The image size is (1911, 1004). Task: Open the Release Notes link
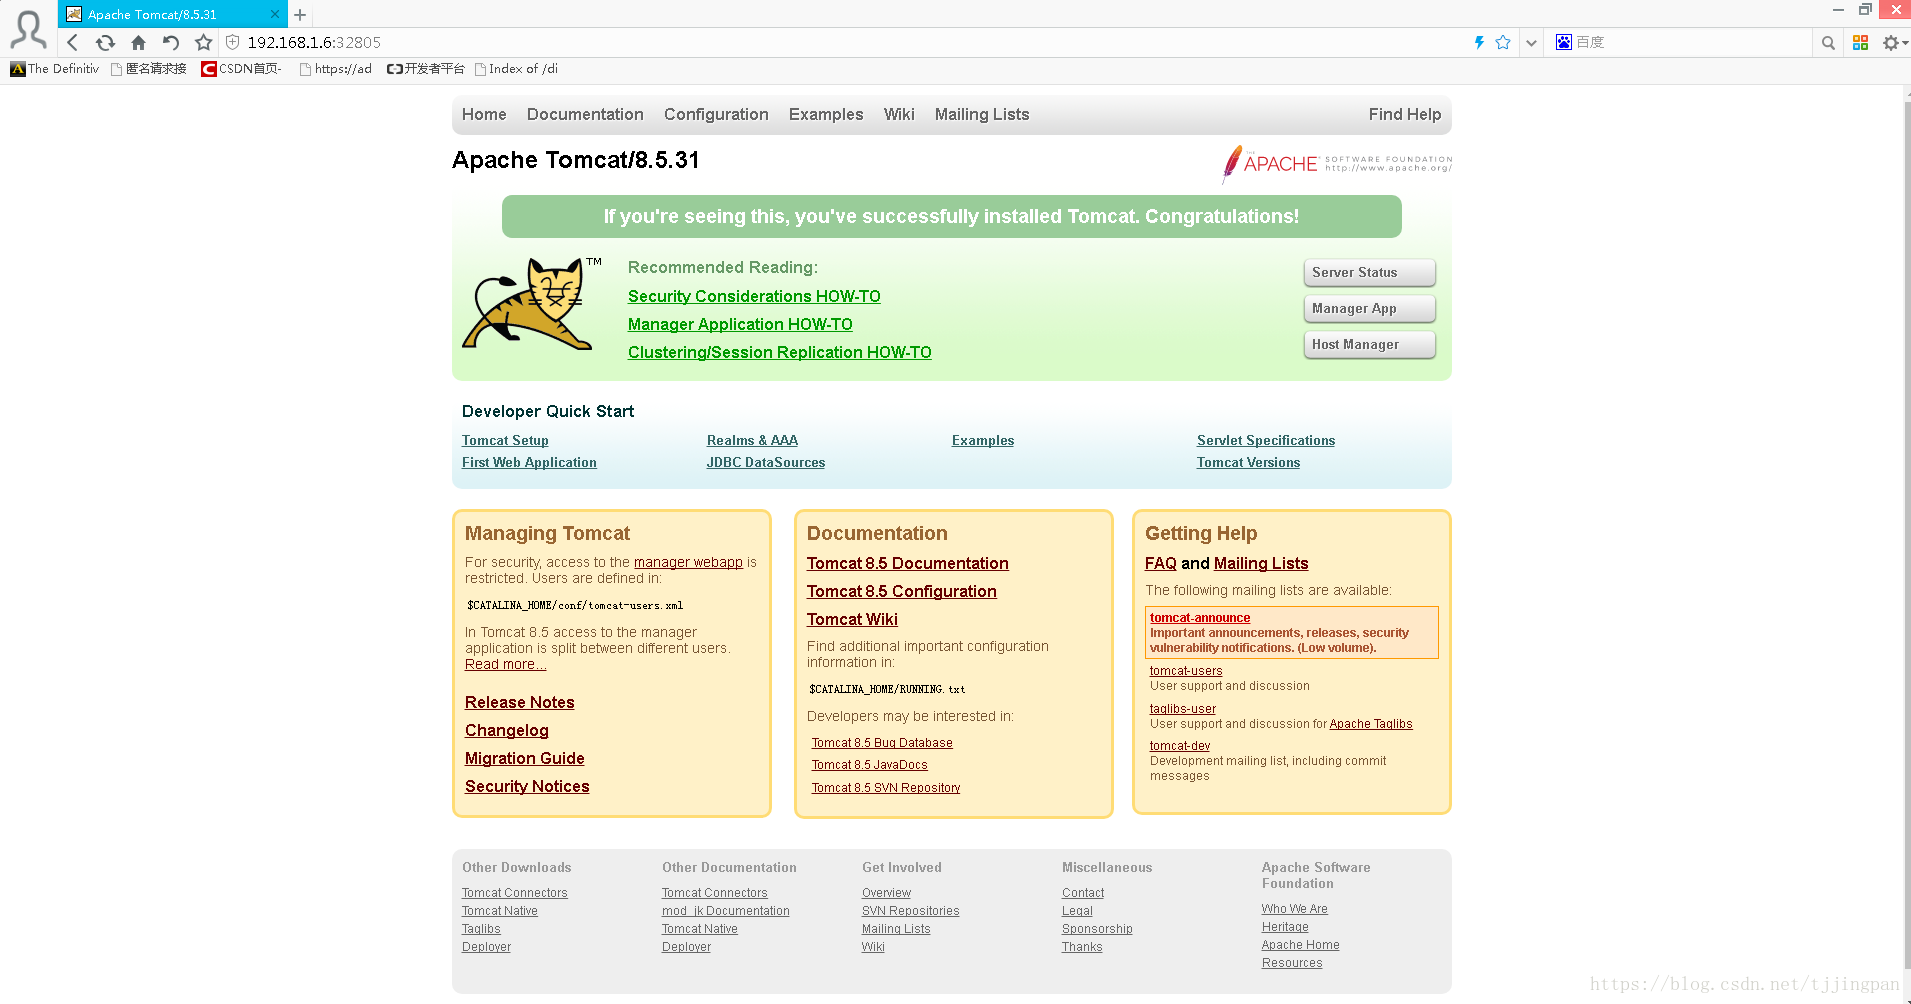tap(519, 702)
